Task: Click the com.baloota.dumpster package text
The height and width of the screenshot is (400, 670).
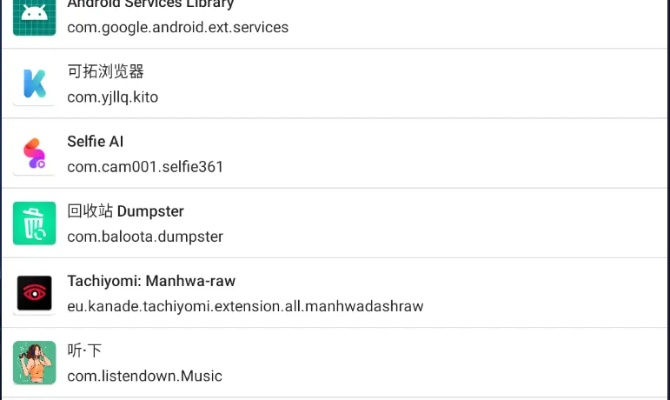Action: tap(145, 236)
